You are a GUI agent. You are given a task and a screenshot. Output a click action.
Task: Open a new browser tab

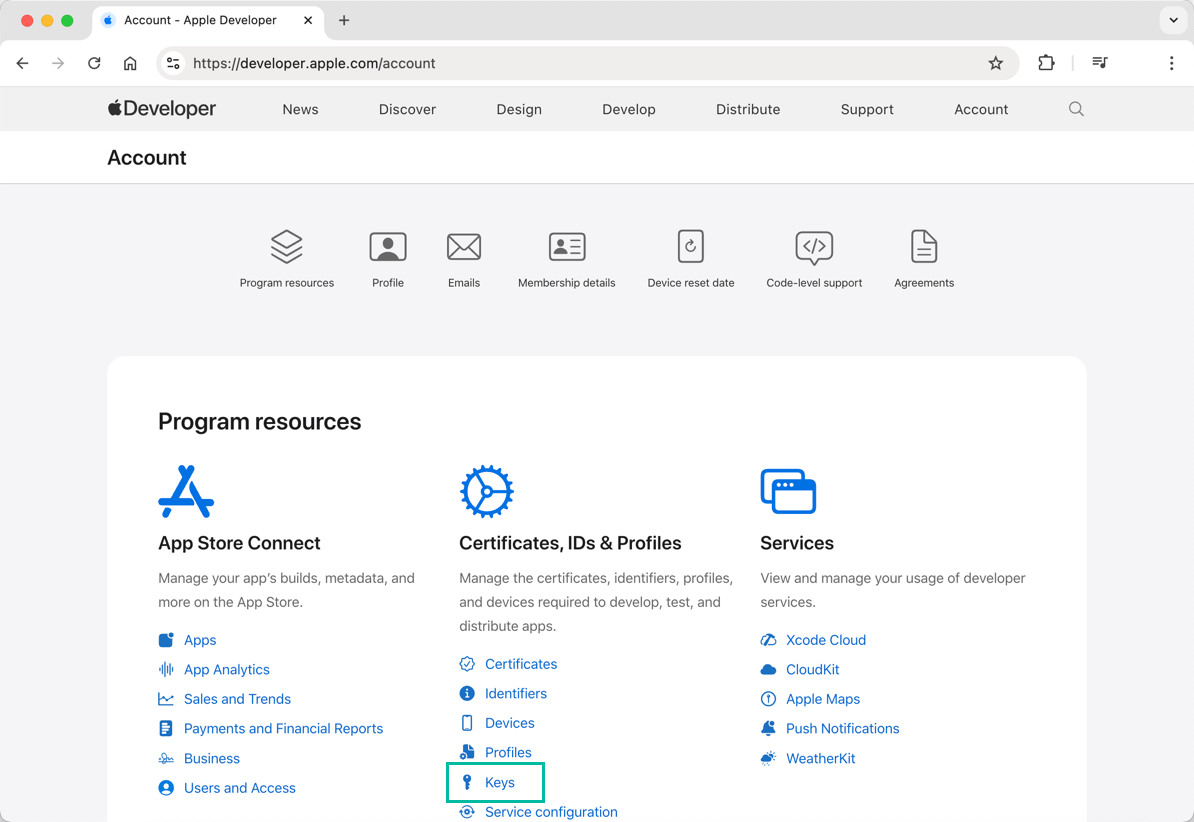click(344, 20)
